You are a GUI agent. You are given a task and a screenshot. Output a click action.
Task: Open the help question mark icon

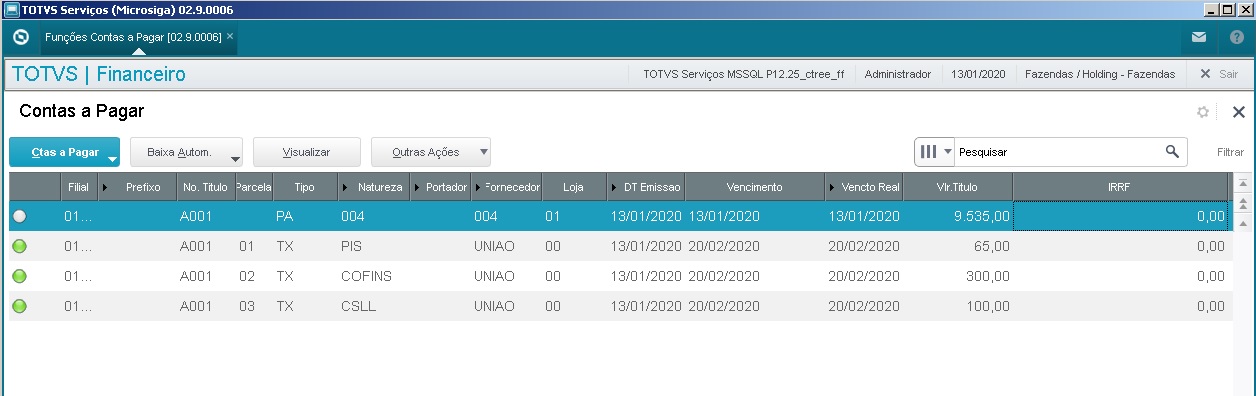(x=1236, y=37)
